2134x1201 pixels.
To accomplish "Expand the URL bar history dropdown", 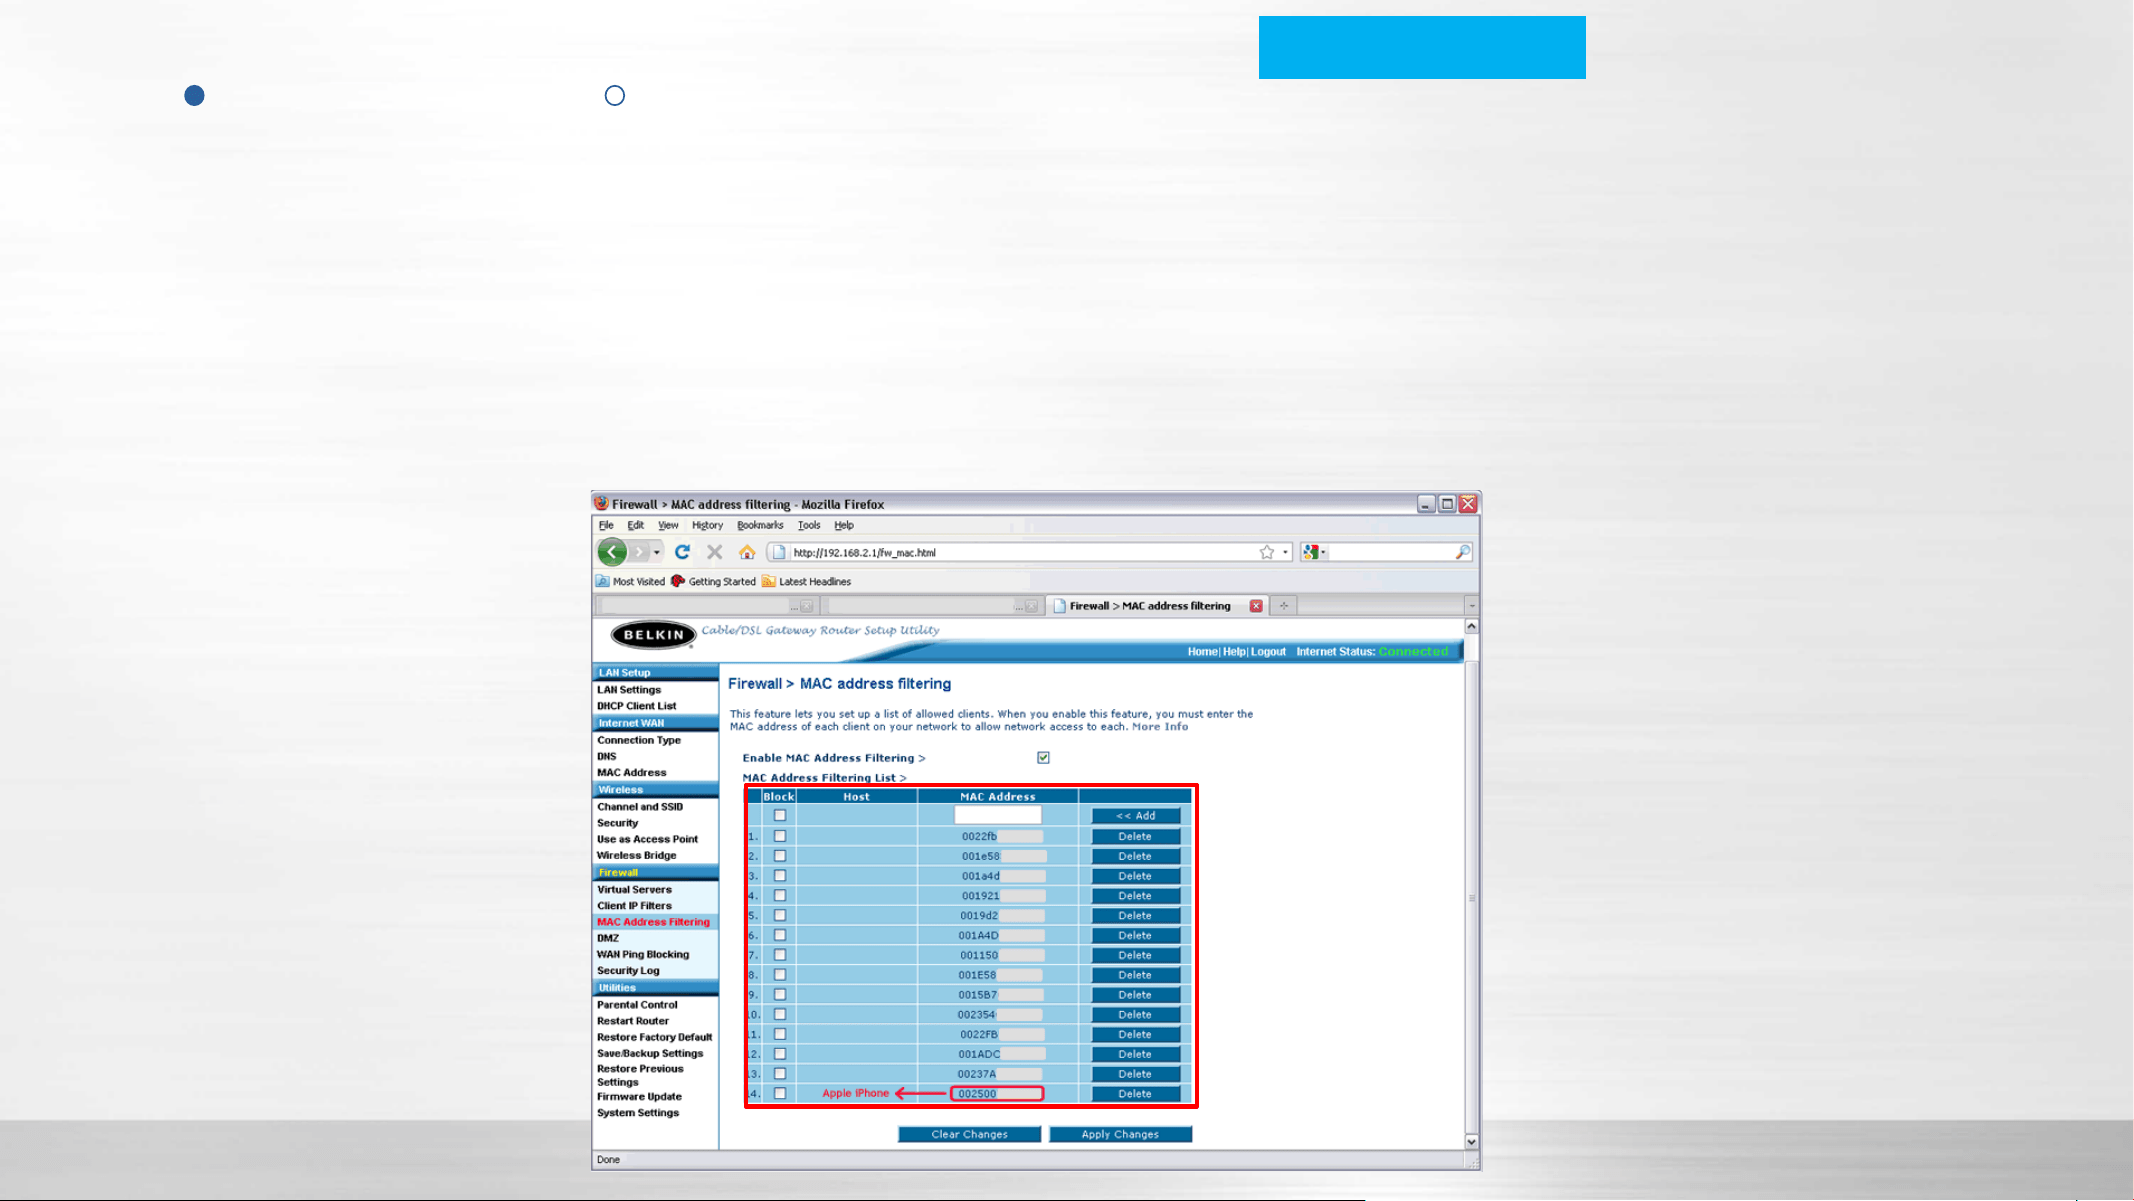I will tap(1285, 552).
